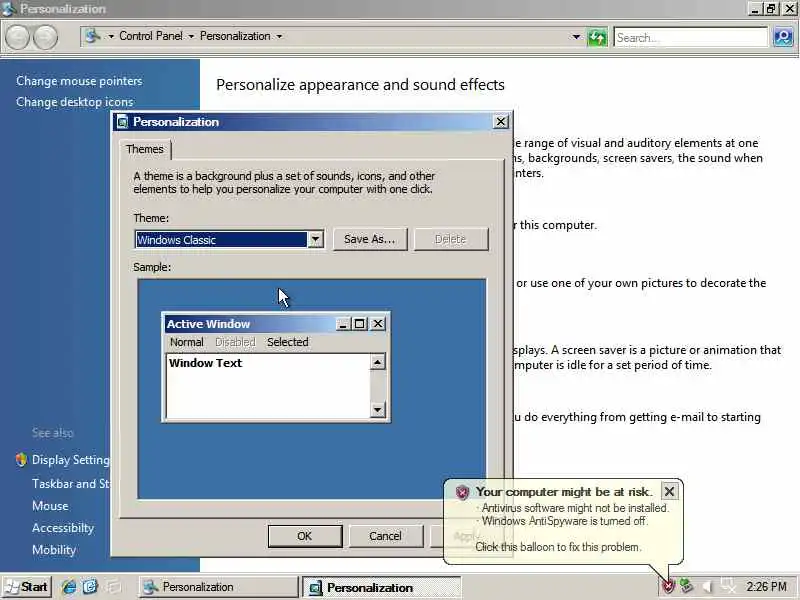Screen dimensions: 800x600
Task: Click the Personalization dialog title bar icon
Action: tap(122, 122)
